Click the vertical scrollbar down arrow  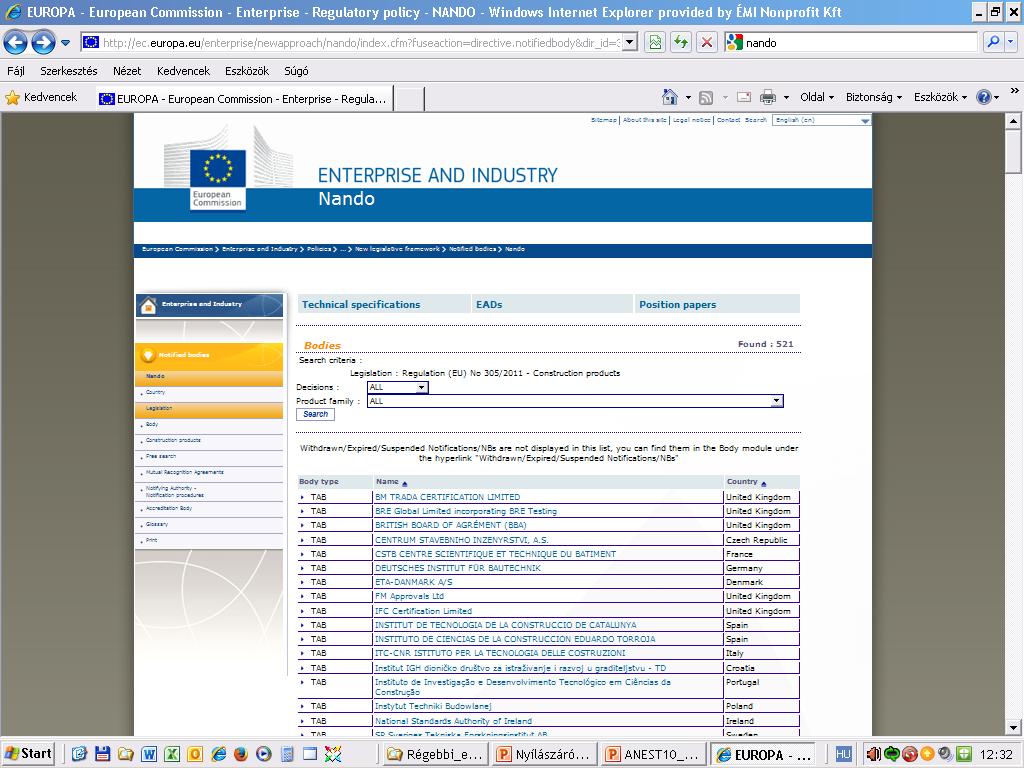click(1013, 728)
